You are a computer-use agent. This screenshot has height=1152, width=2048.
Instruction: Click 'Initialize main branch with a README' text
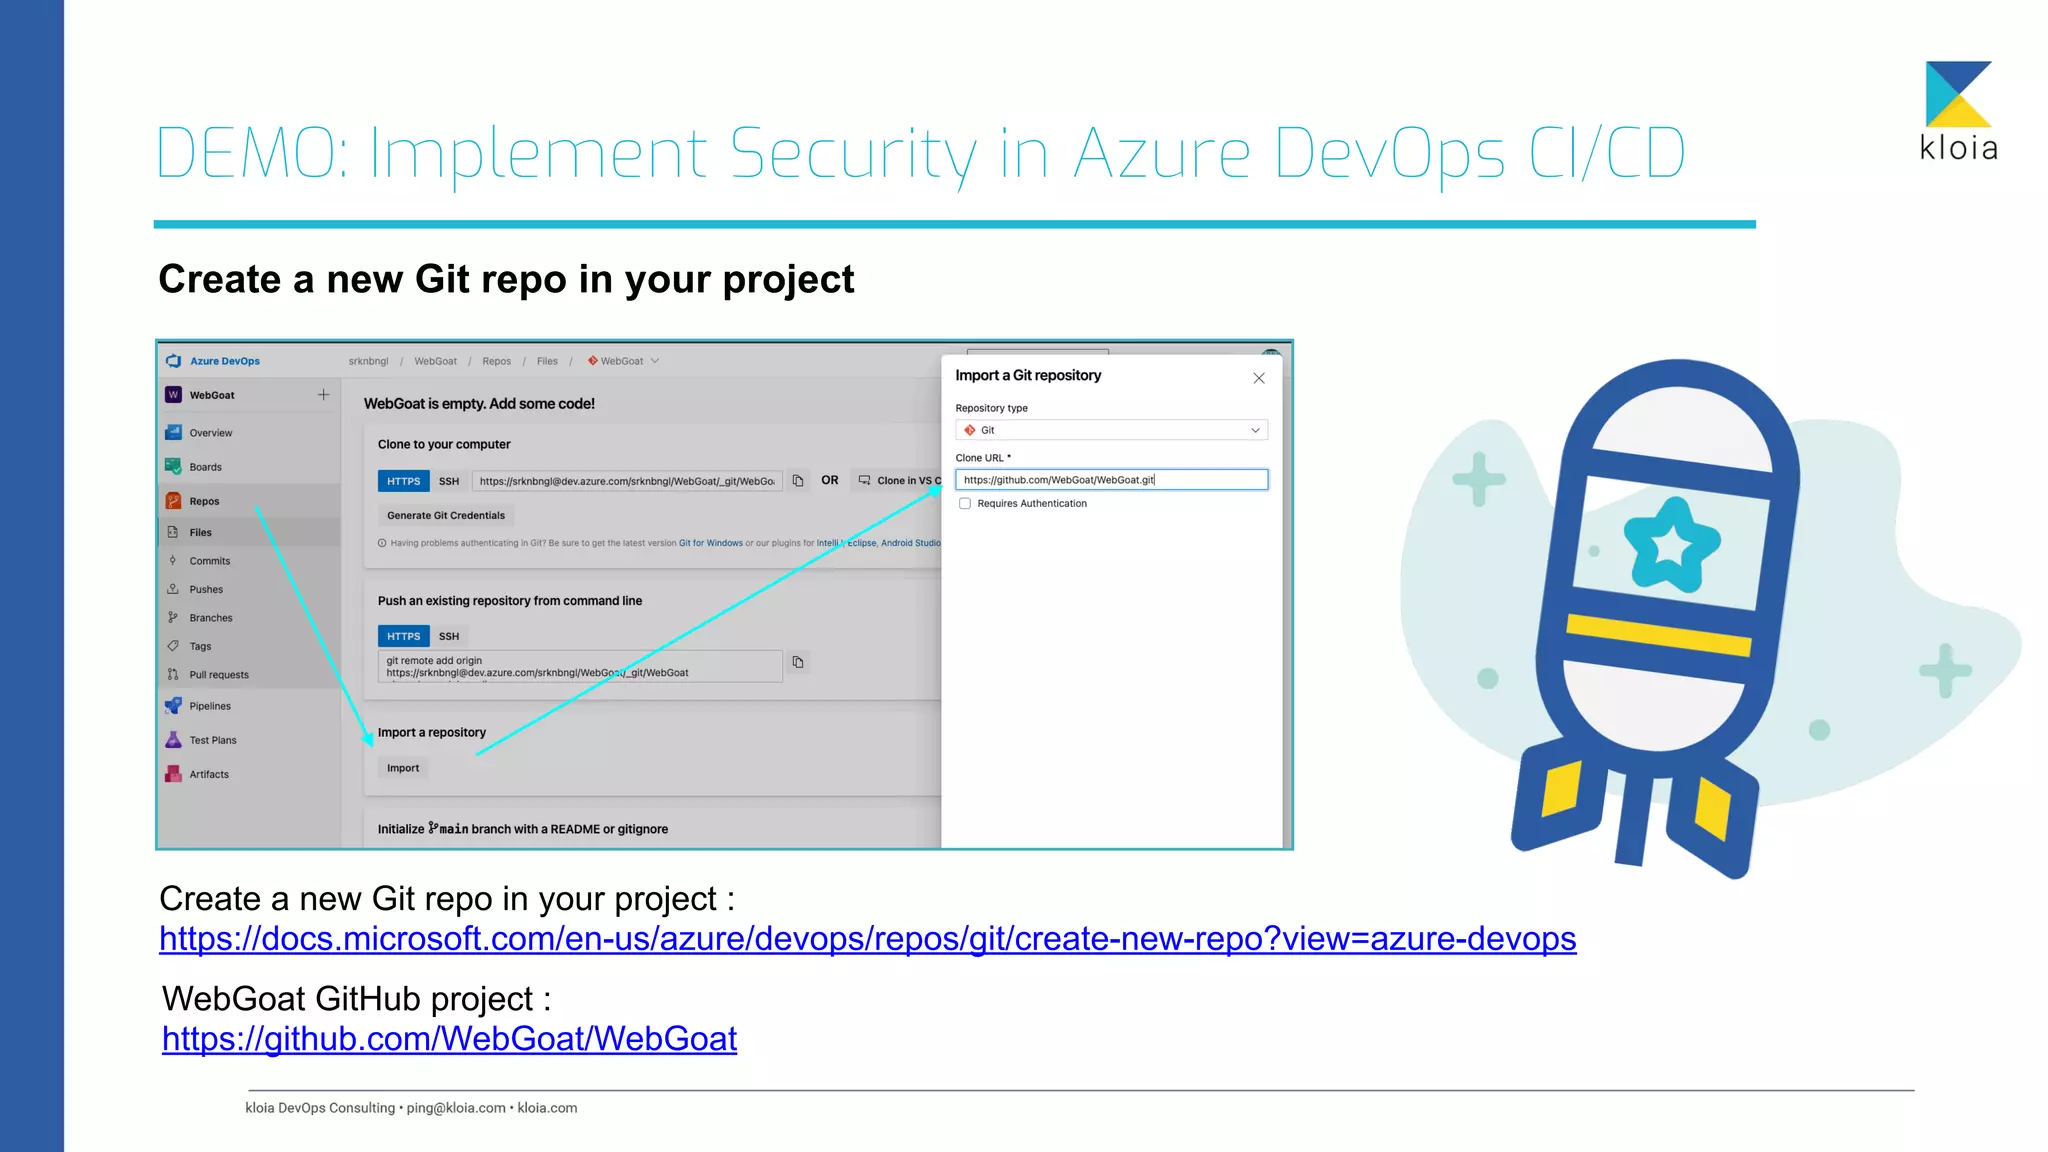click(x=523, y=829)
